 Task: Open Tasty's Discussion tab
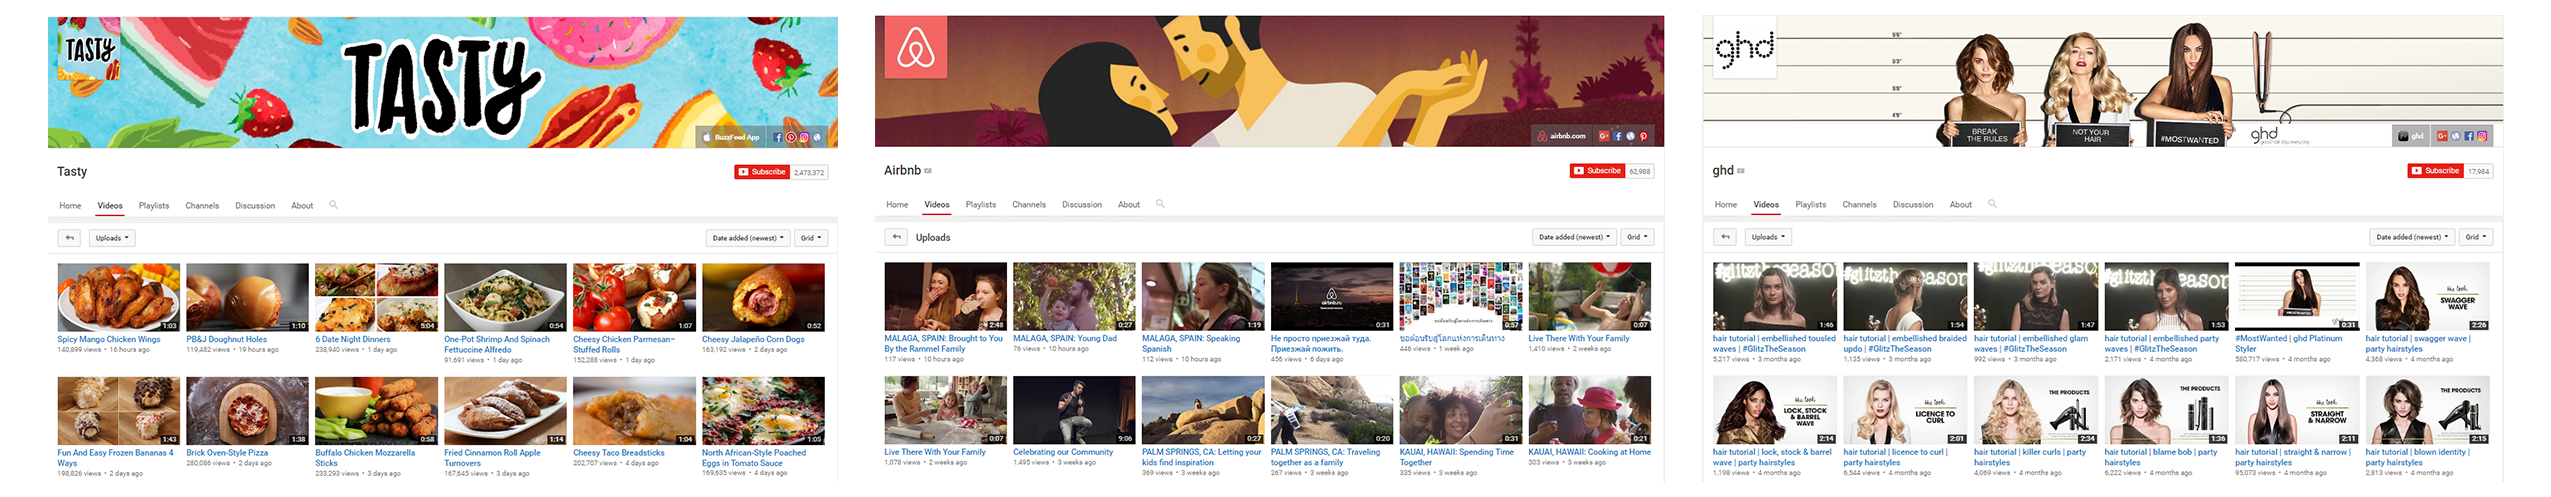click(x=255, y=206)
